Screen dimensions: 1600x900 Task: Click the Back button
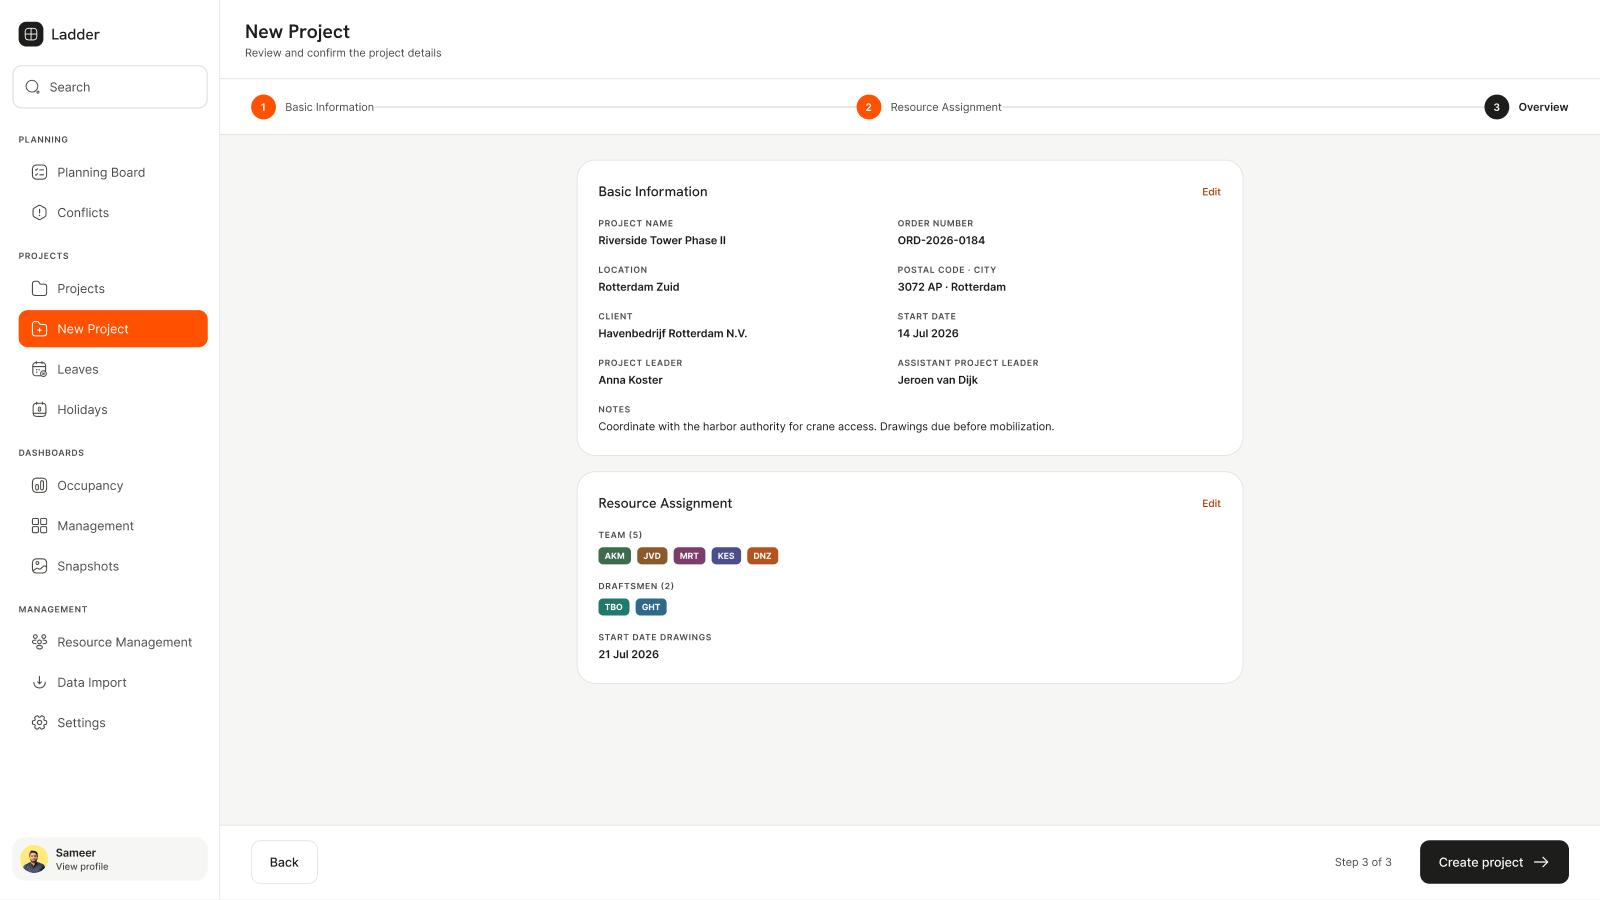tap(284, 862)
